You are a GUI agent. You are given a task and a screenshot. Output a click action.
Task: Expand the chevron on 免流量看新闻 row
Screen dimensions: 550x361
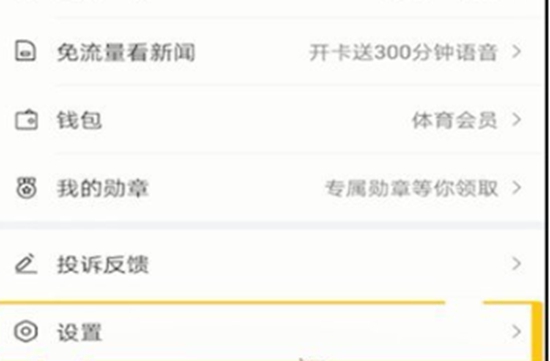(x=516, y=52)
